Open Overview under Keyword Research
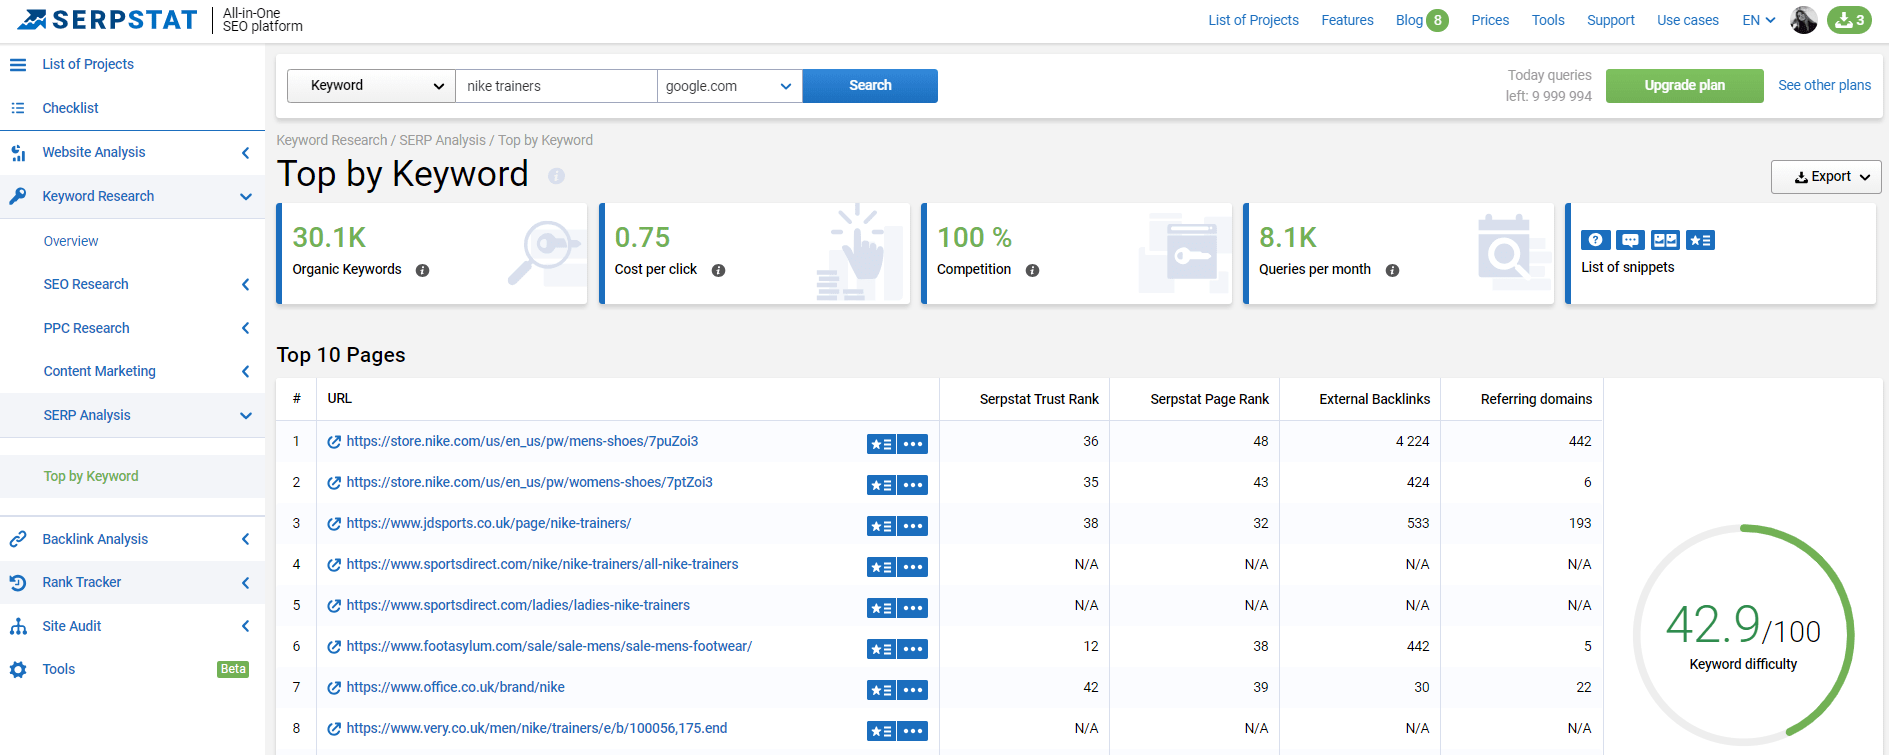The height and width of the screenshot is (755, 1889). (71, 241)
